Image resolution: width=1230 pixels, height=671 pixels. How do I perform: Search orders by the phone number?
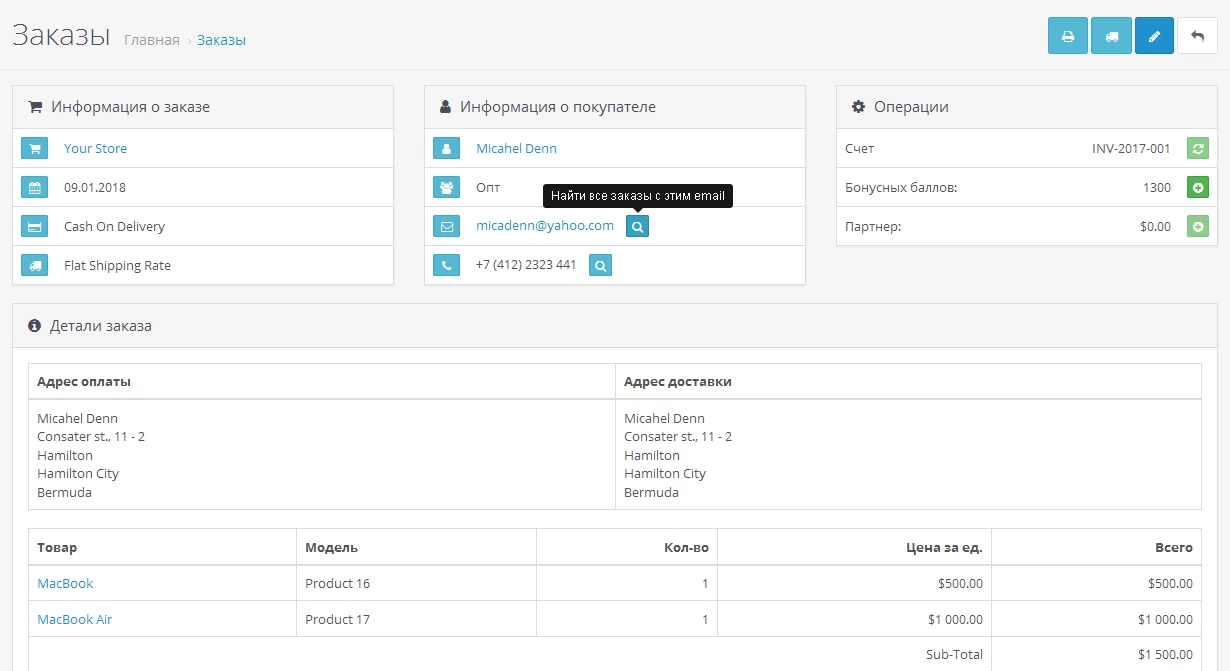coord(600,266)
